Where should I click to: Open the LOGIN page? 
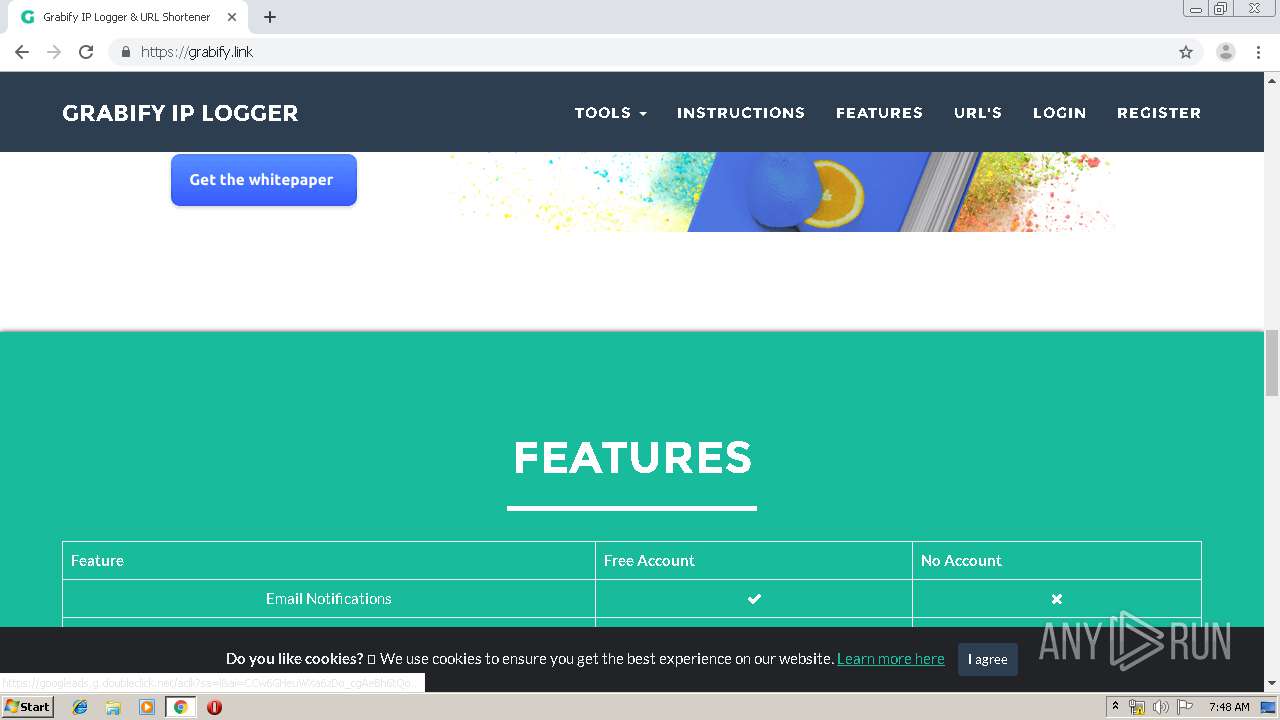1059,113
